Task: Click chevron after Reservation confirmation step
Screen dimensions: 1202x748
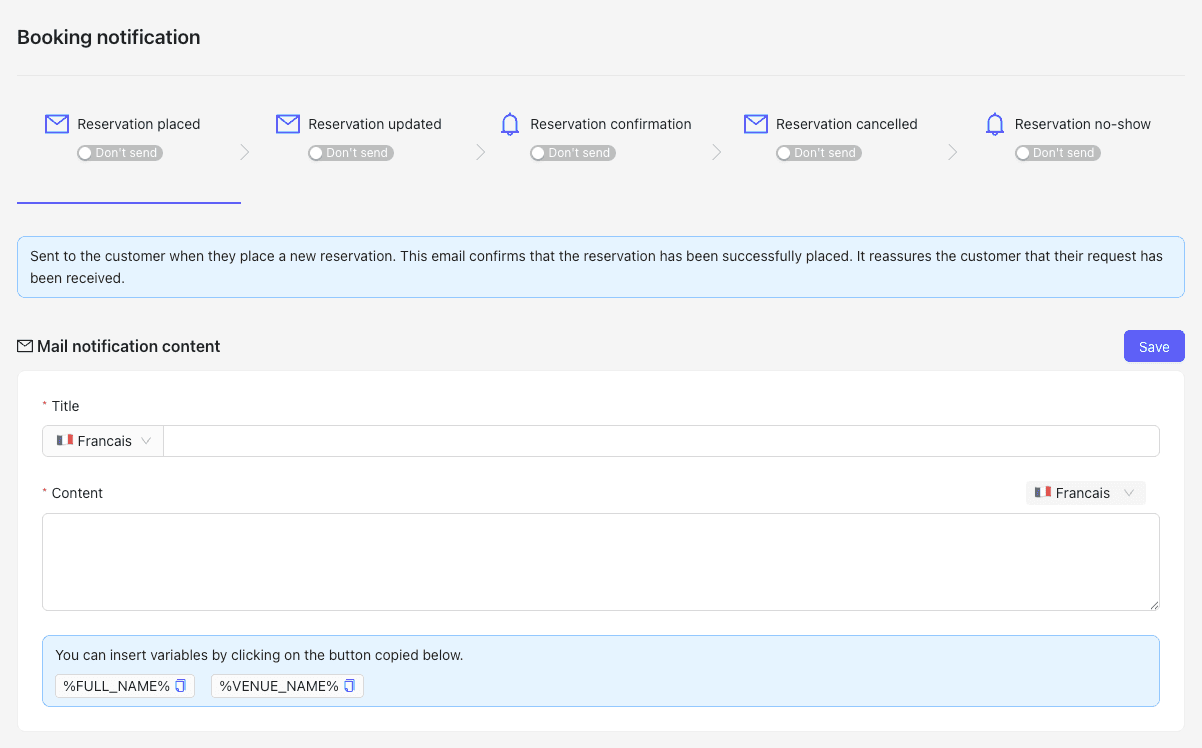Action: (x=716, y=152)
